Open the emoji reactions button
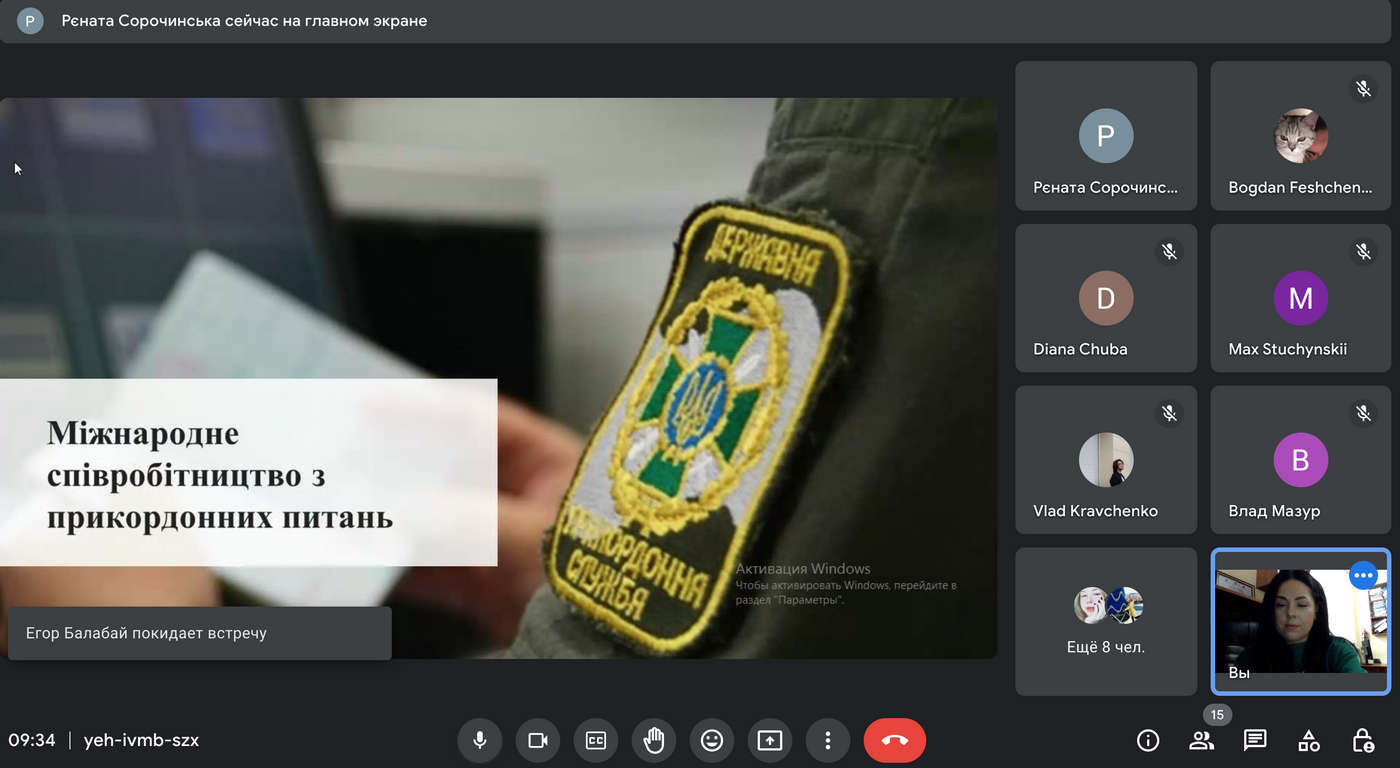 pyautogui.click(x=712, y=740)
